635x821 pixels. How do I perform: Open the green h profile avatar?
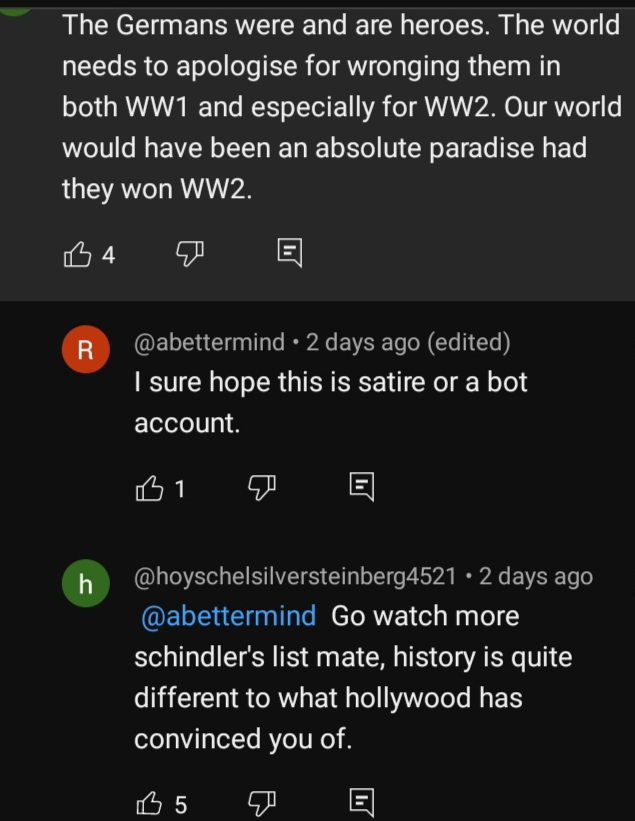[x=86, y=583]
